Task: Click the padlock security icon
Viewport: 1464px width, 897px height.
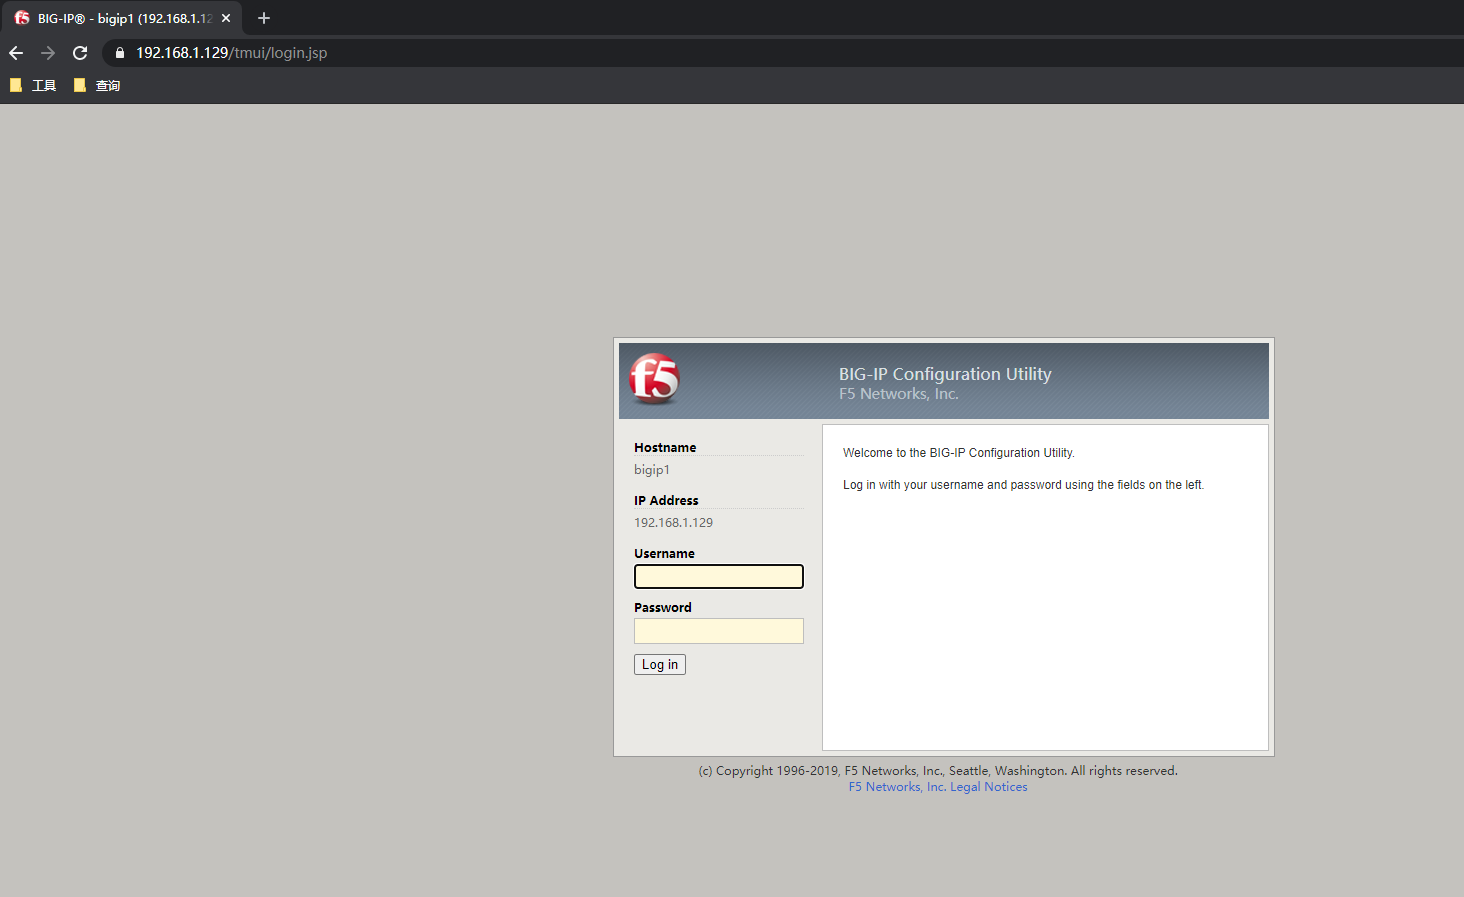Action: (119, 53)
